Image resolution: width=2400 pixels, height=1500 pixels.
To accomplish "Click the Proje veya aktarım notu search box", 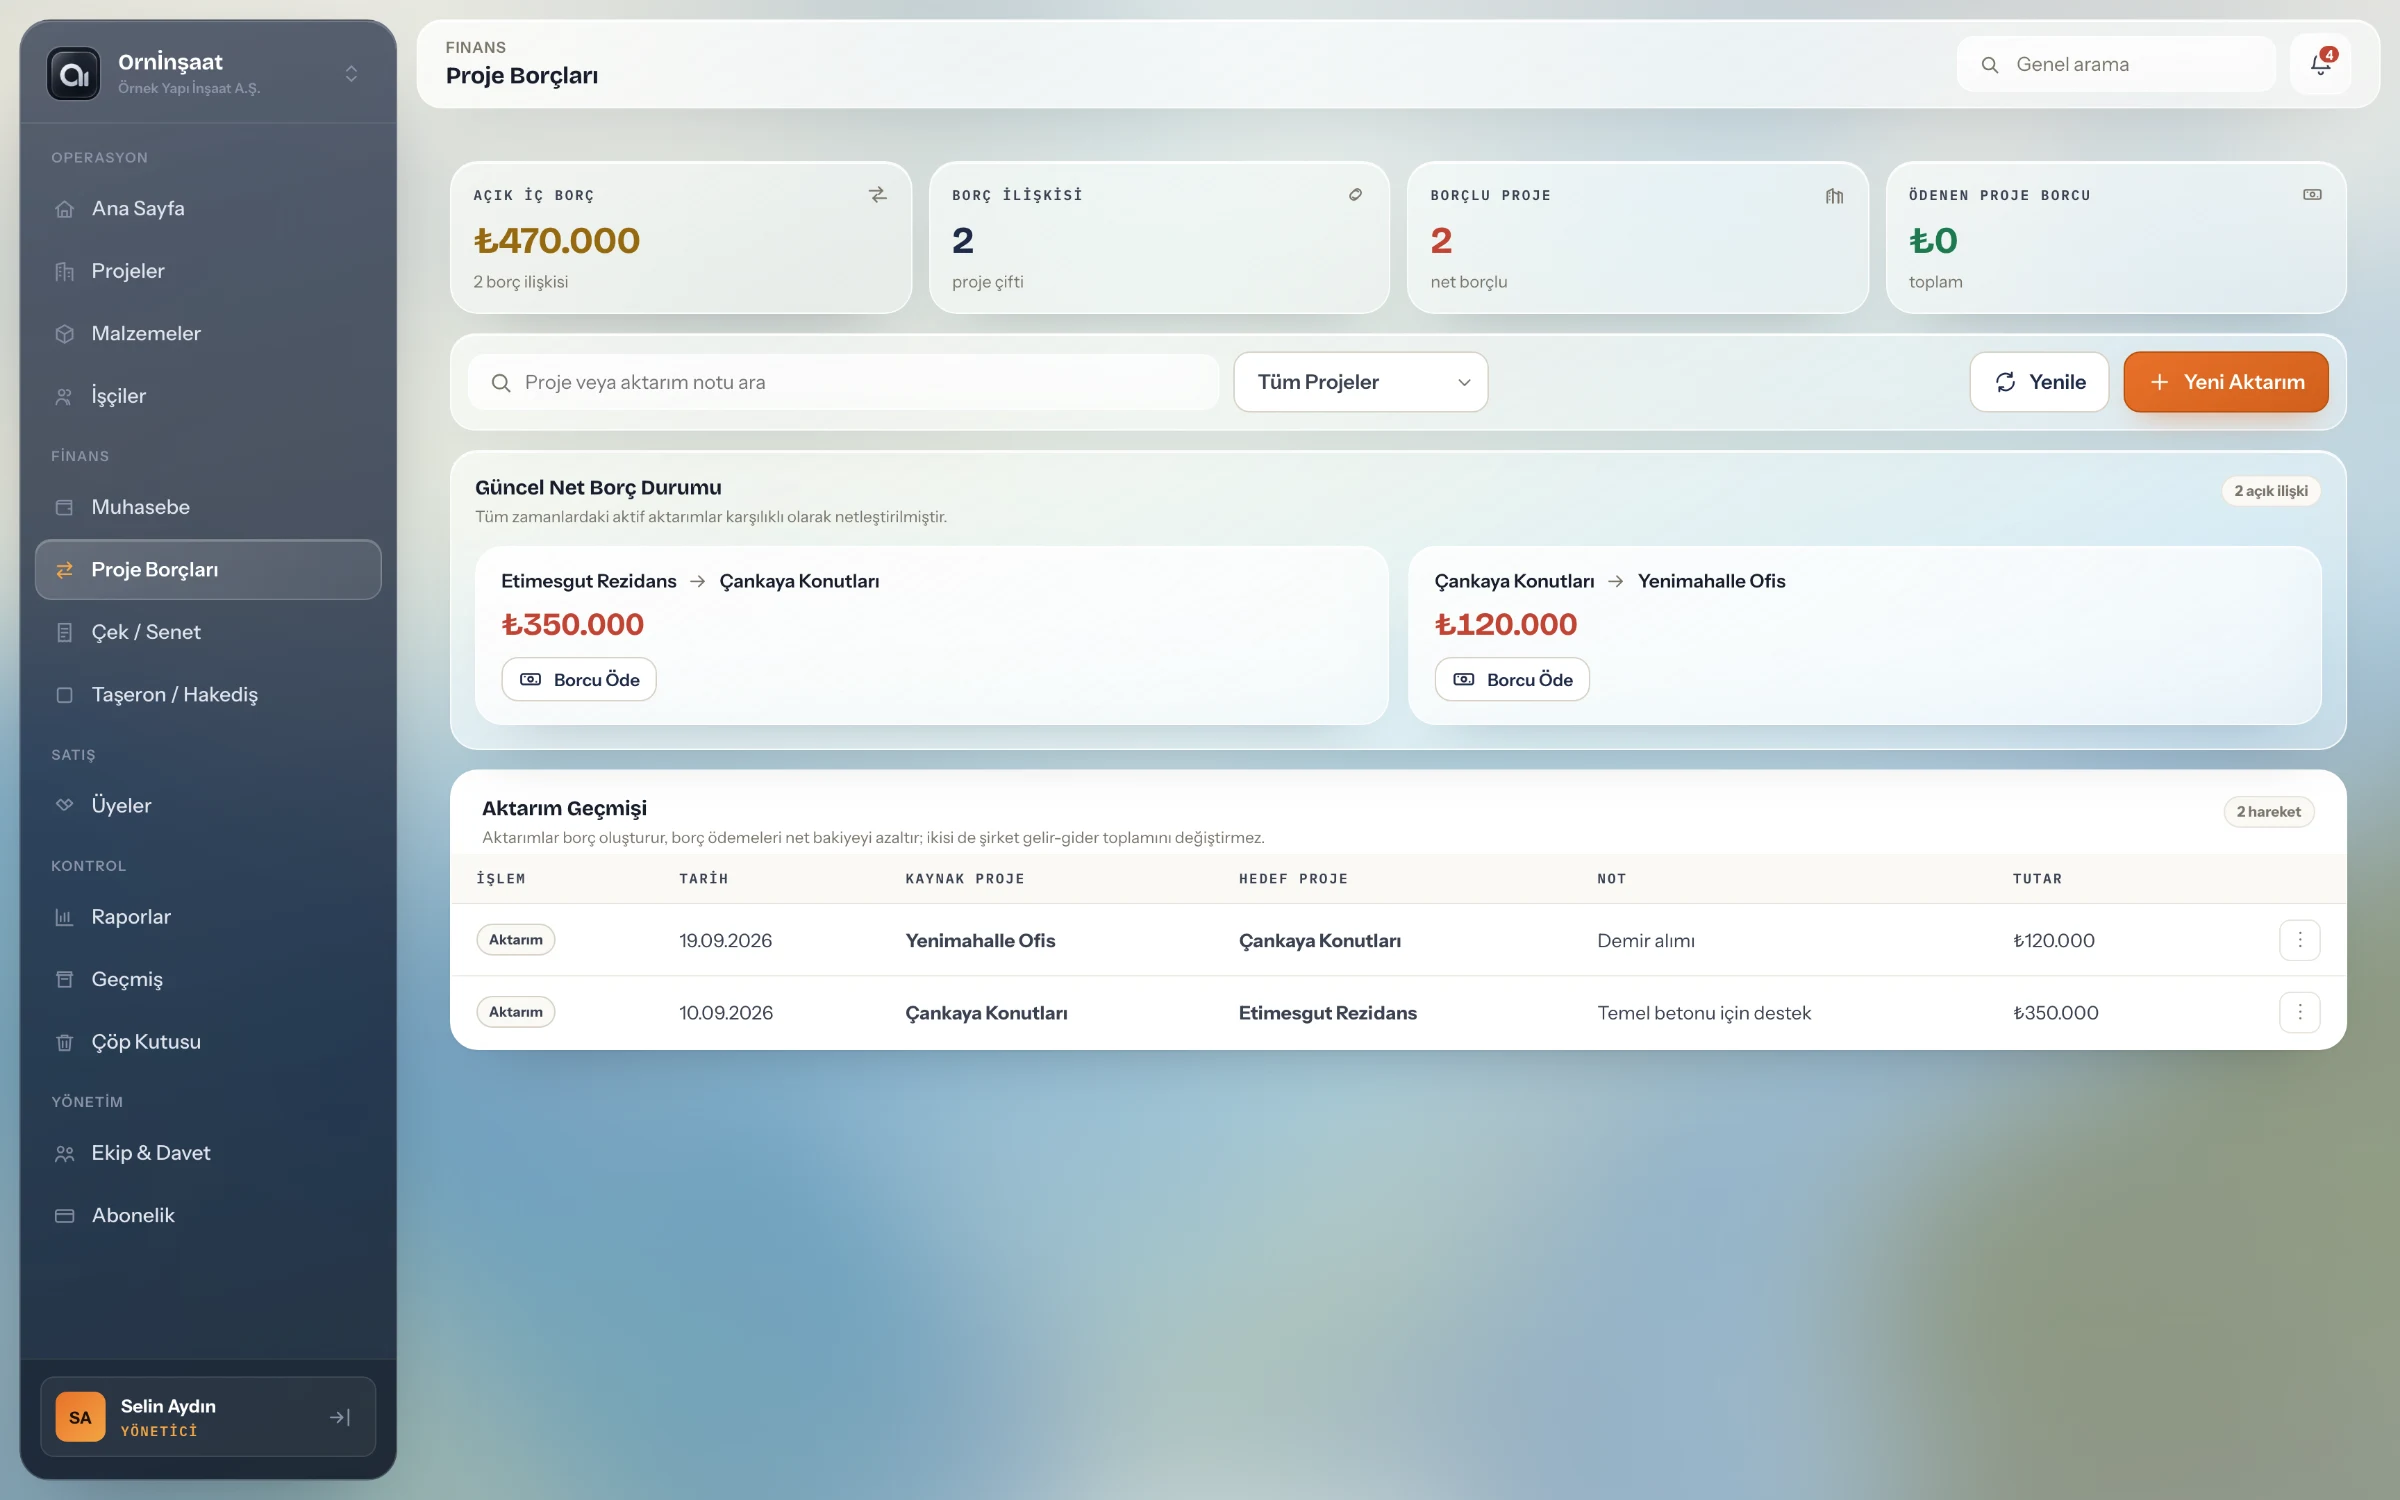I will [843, 382].
